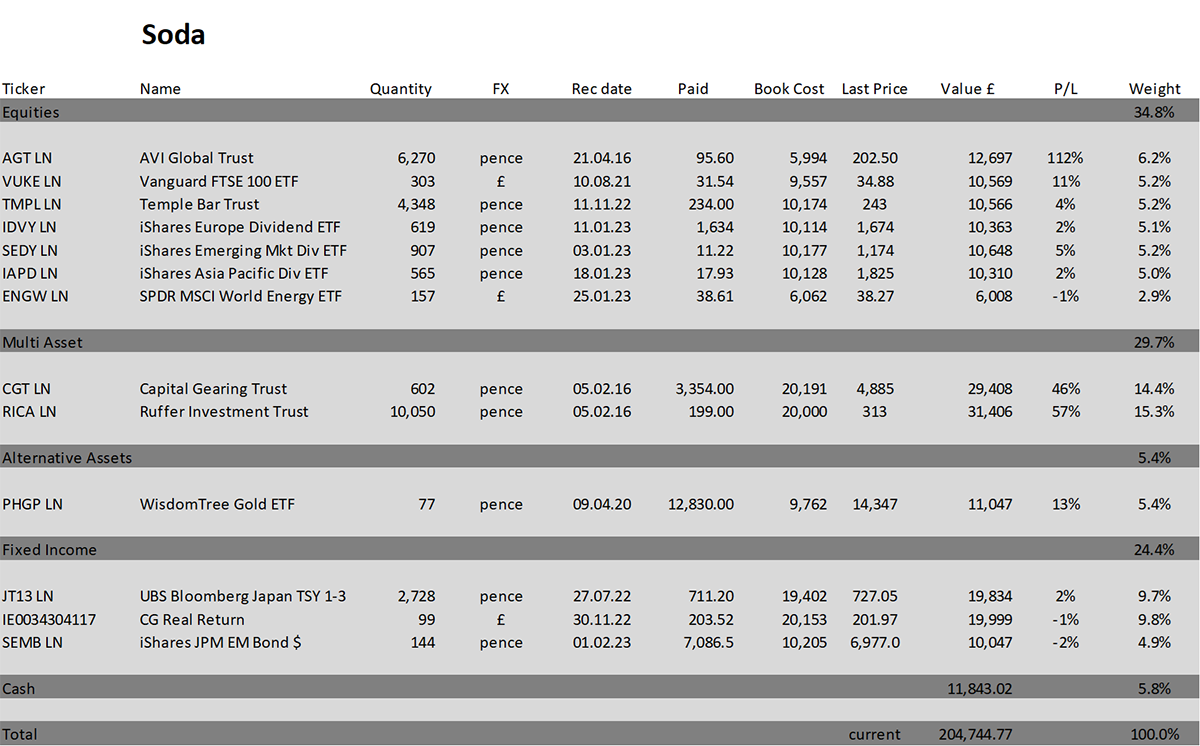Select the Capital Gearing Trust name
This screenshot has width=1200, height=746.
coord(214,389)
